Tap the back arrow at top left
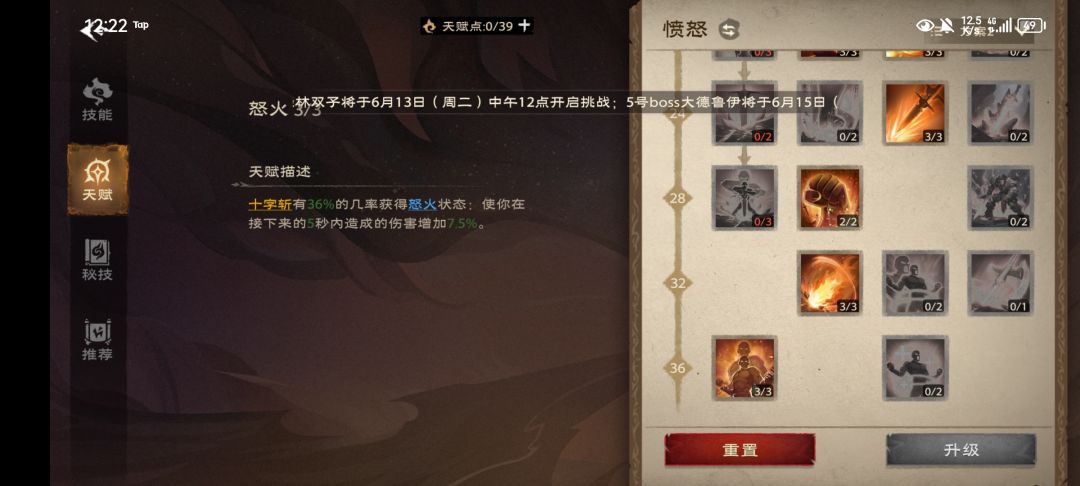The width and height of the screenshot is (1080, 486). pos(90,29)
